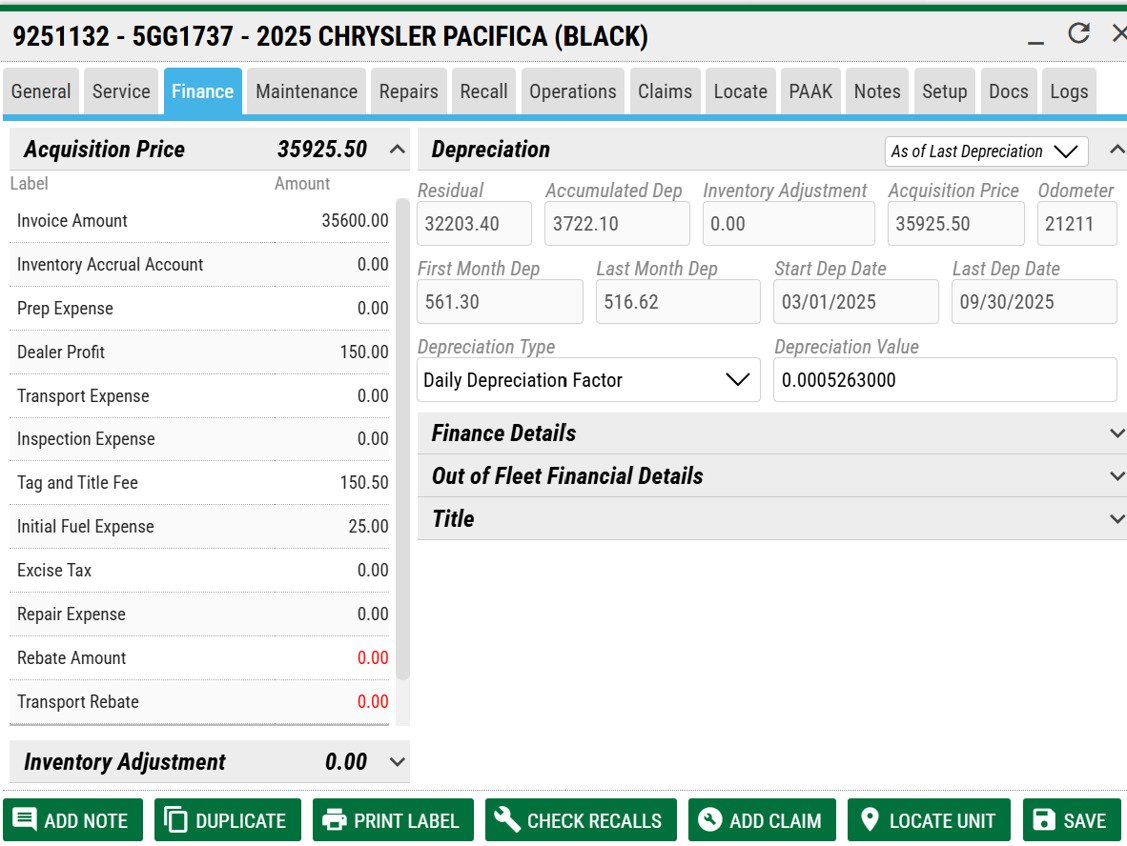Click the Print Label printer icon

tap(334, 820)
